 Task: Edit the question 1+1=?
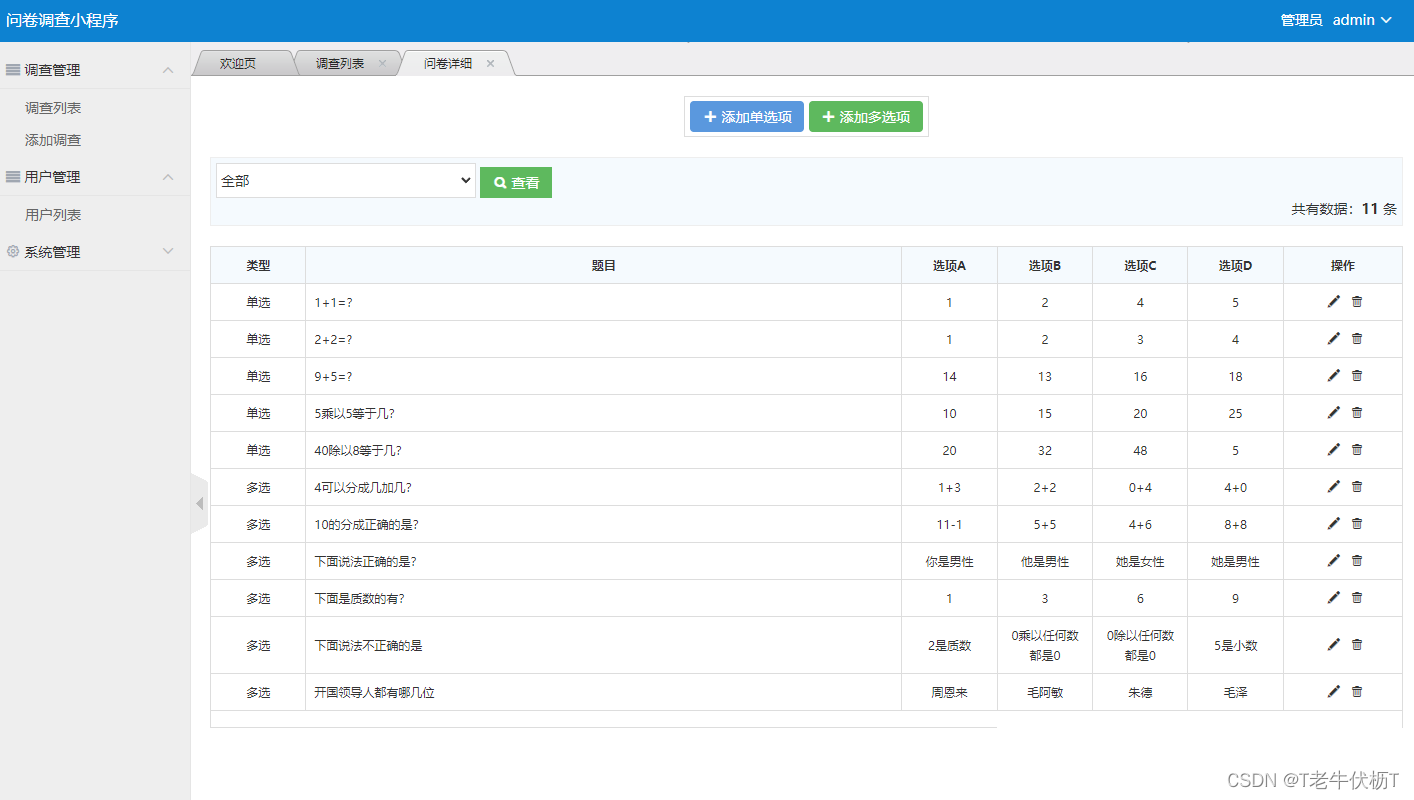point(1333,302)
